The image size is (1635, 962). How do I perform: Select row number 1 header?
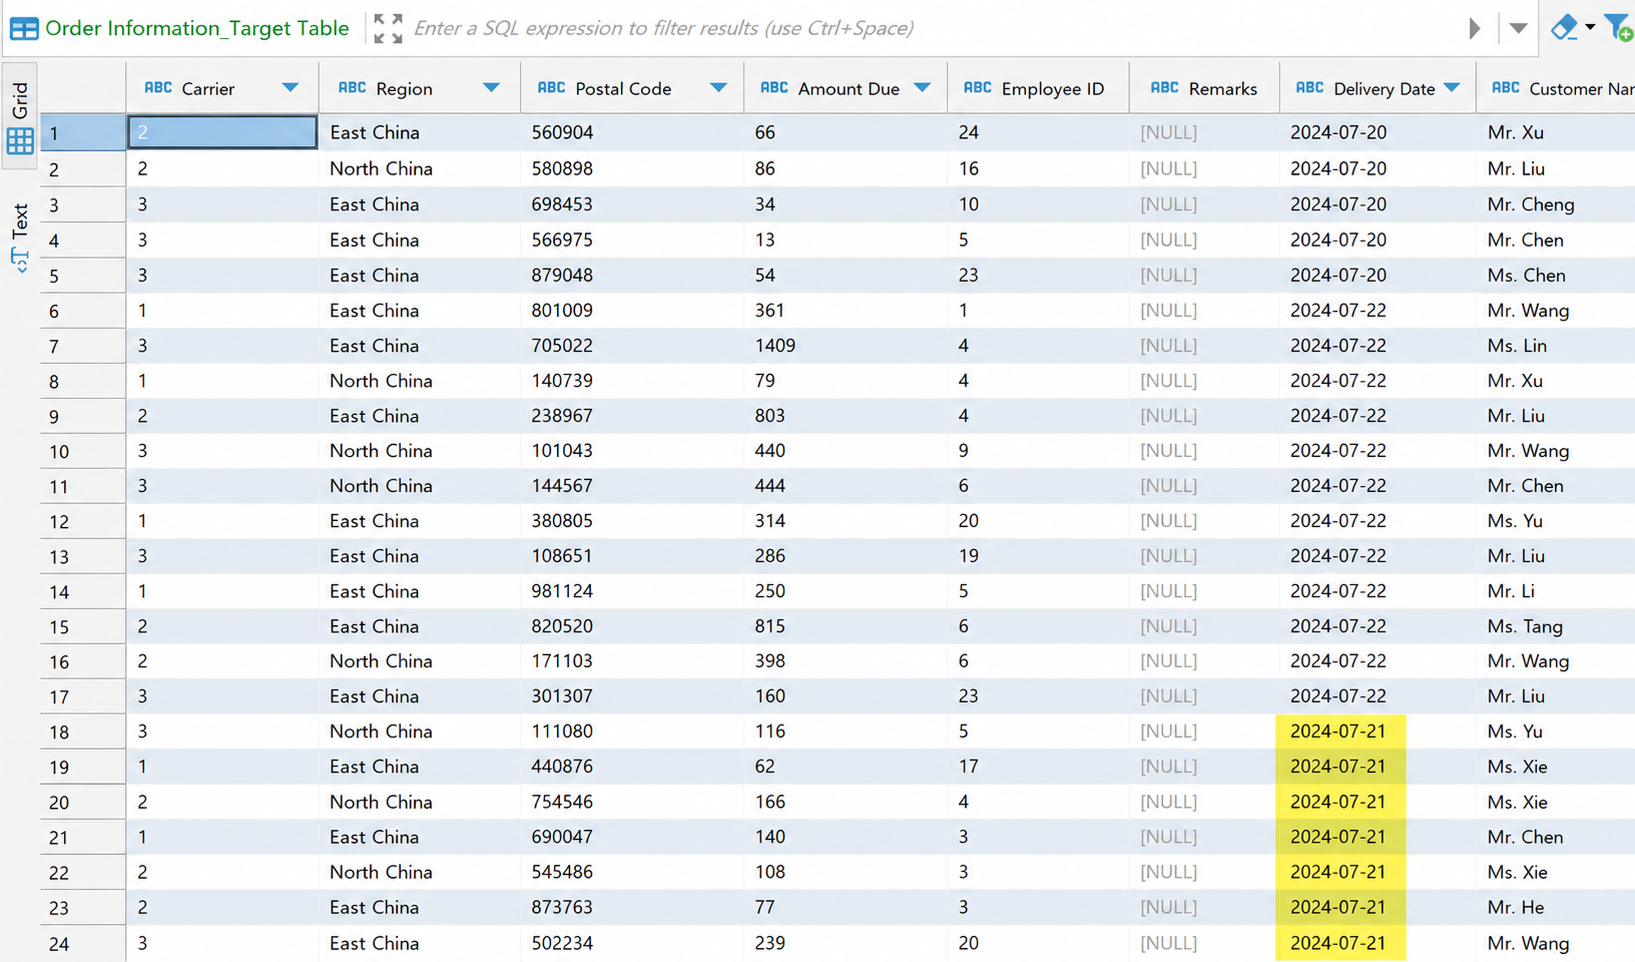click(83, 133)
